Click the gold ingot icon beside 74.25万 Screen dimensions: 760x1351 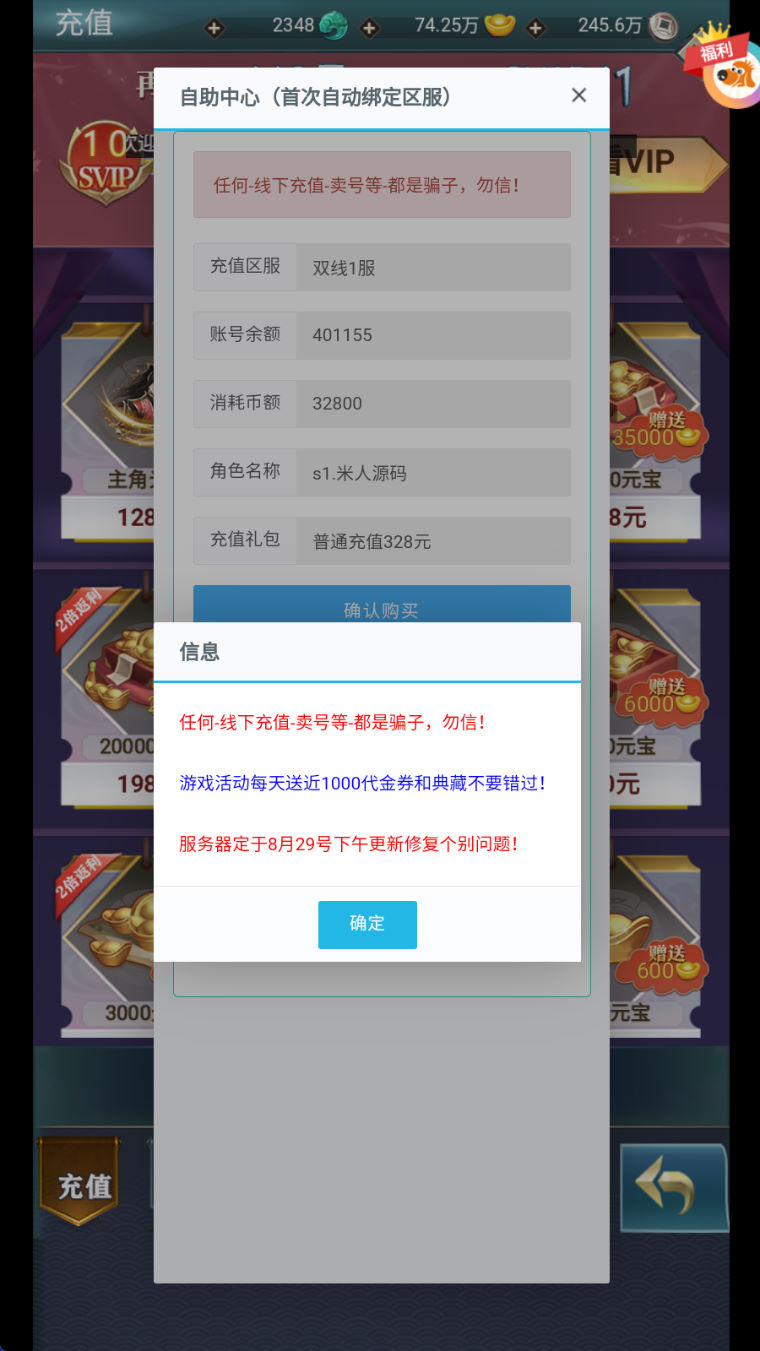[500, 25]
